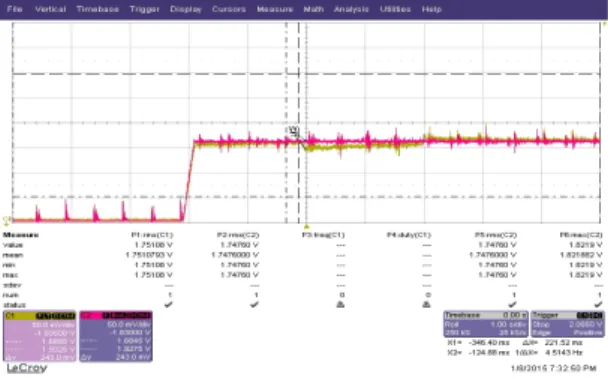Click the Edge Positive trigger setting
The width and height of the screenshot is (608, 378).
(567, 333)
